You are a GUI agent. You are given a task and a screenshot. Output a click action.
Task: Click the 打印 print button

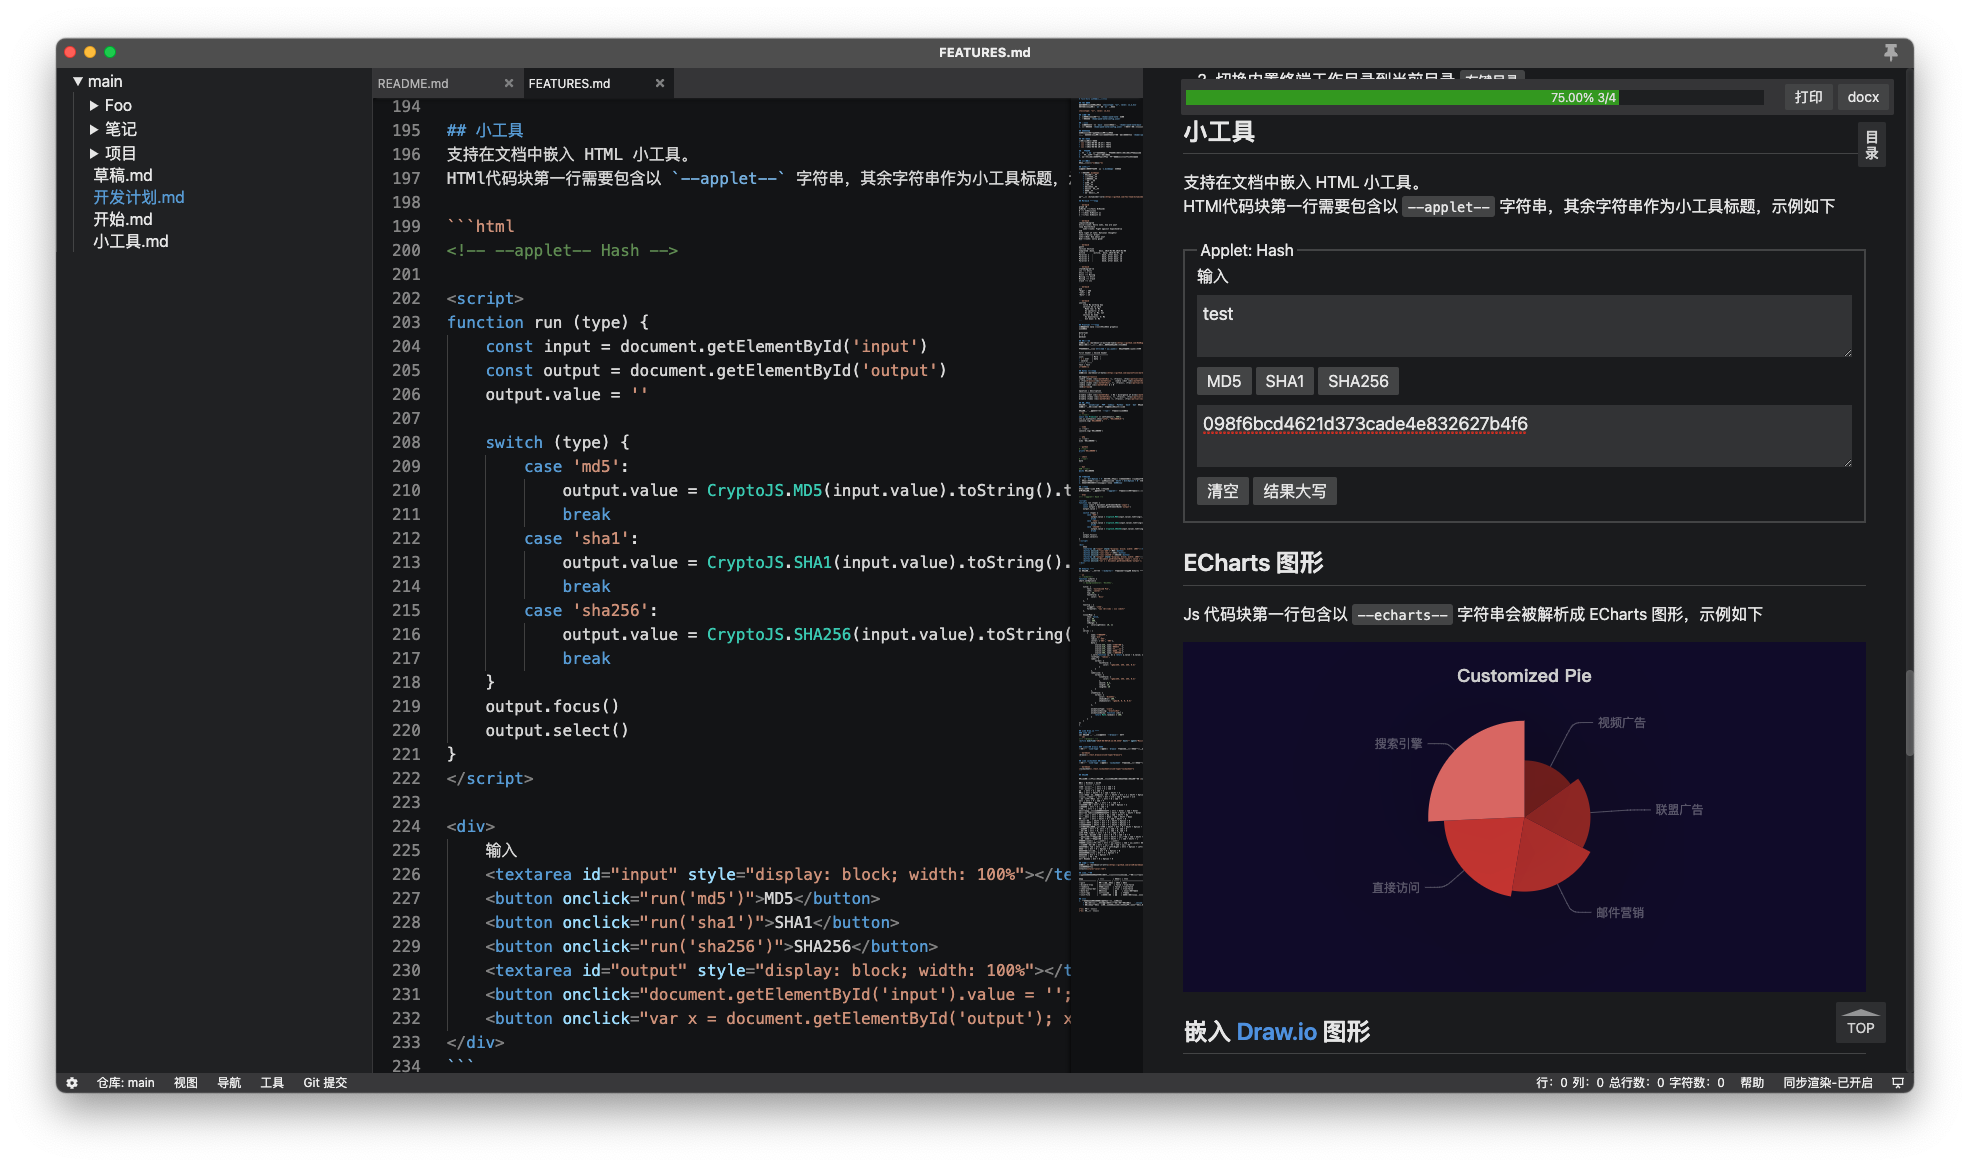point(1808,97)
